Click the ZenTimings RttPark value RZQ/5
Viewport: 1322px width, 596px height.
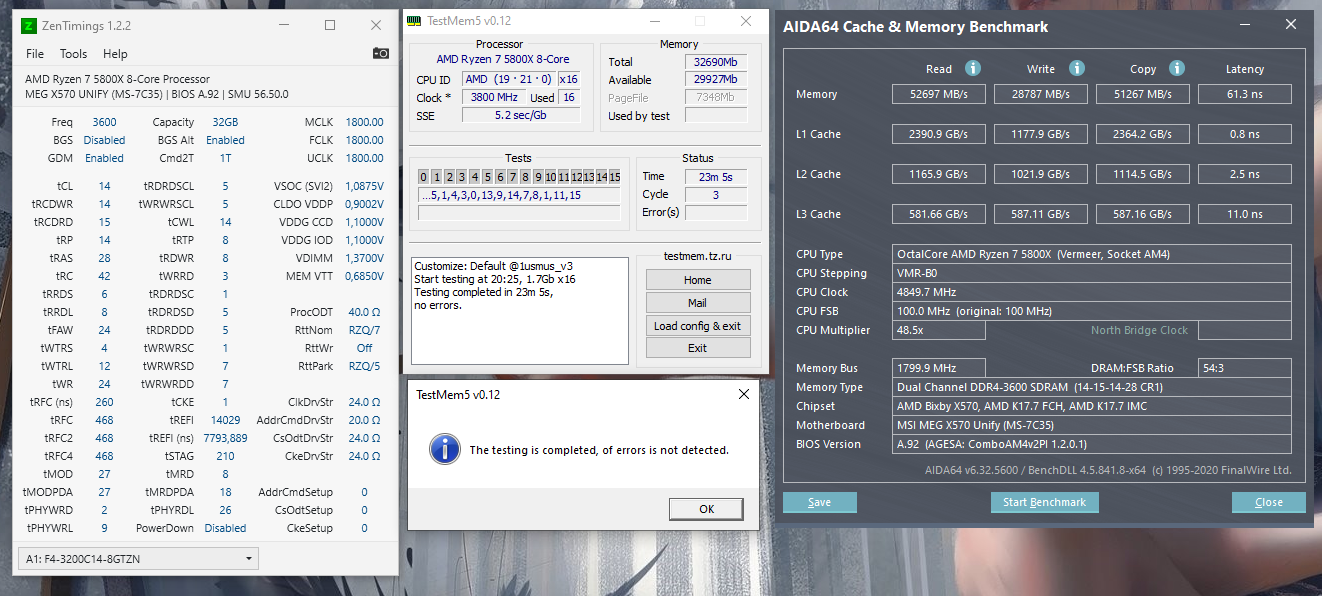(364, 366)
